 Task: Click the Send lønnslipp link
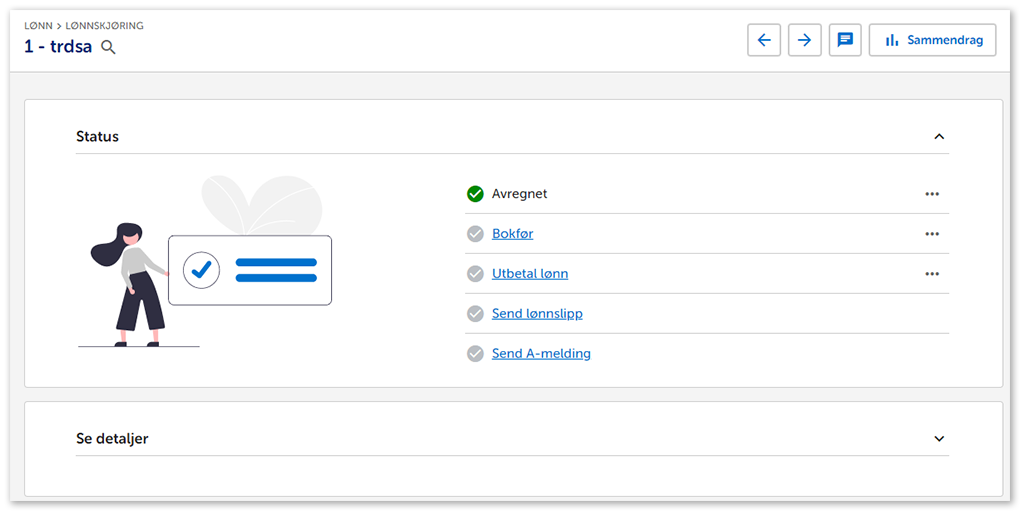[x=537, y=314]
